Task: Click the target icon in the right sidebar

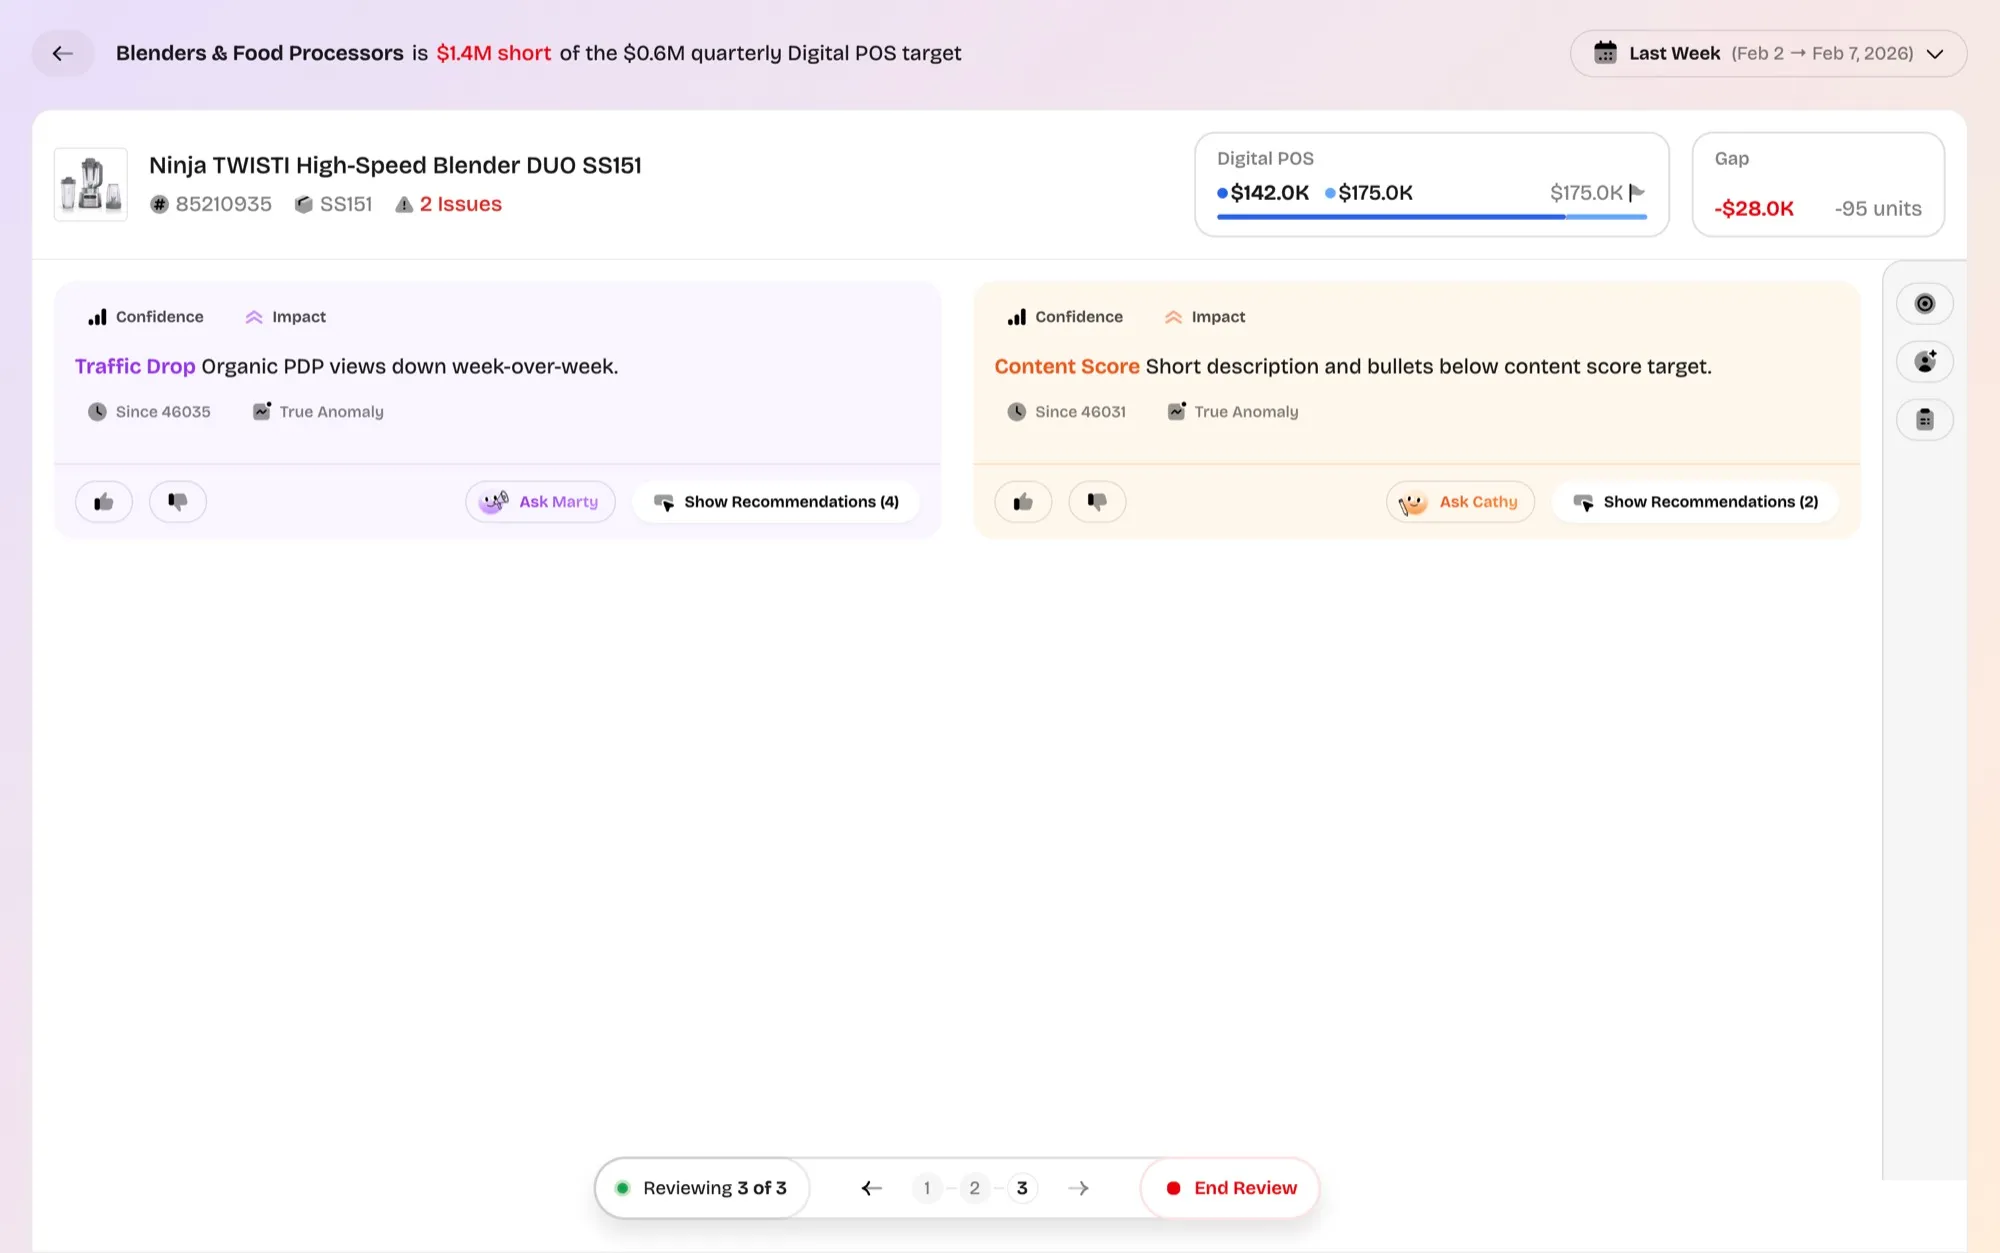Action: (1925, 304)
